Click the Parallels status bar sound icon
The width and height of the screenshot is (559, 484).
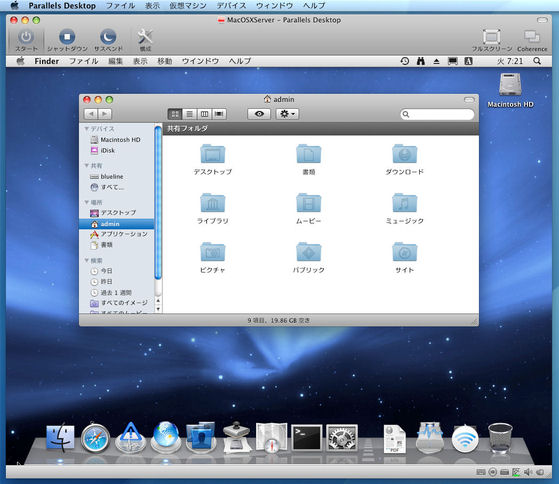pos(528,472)
